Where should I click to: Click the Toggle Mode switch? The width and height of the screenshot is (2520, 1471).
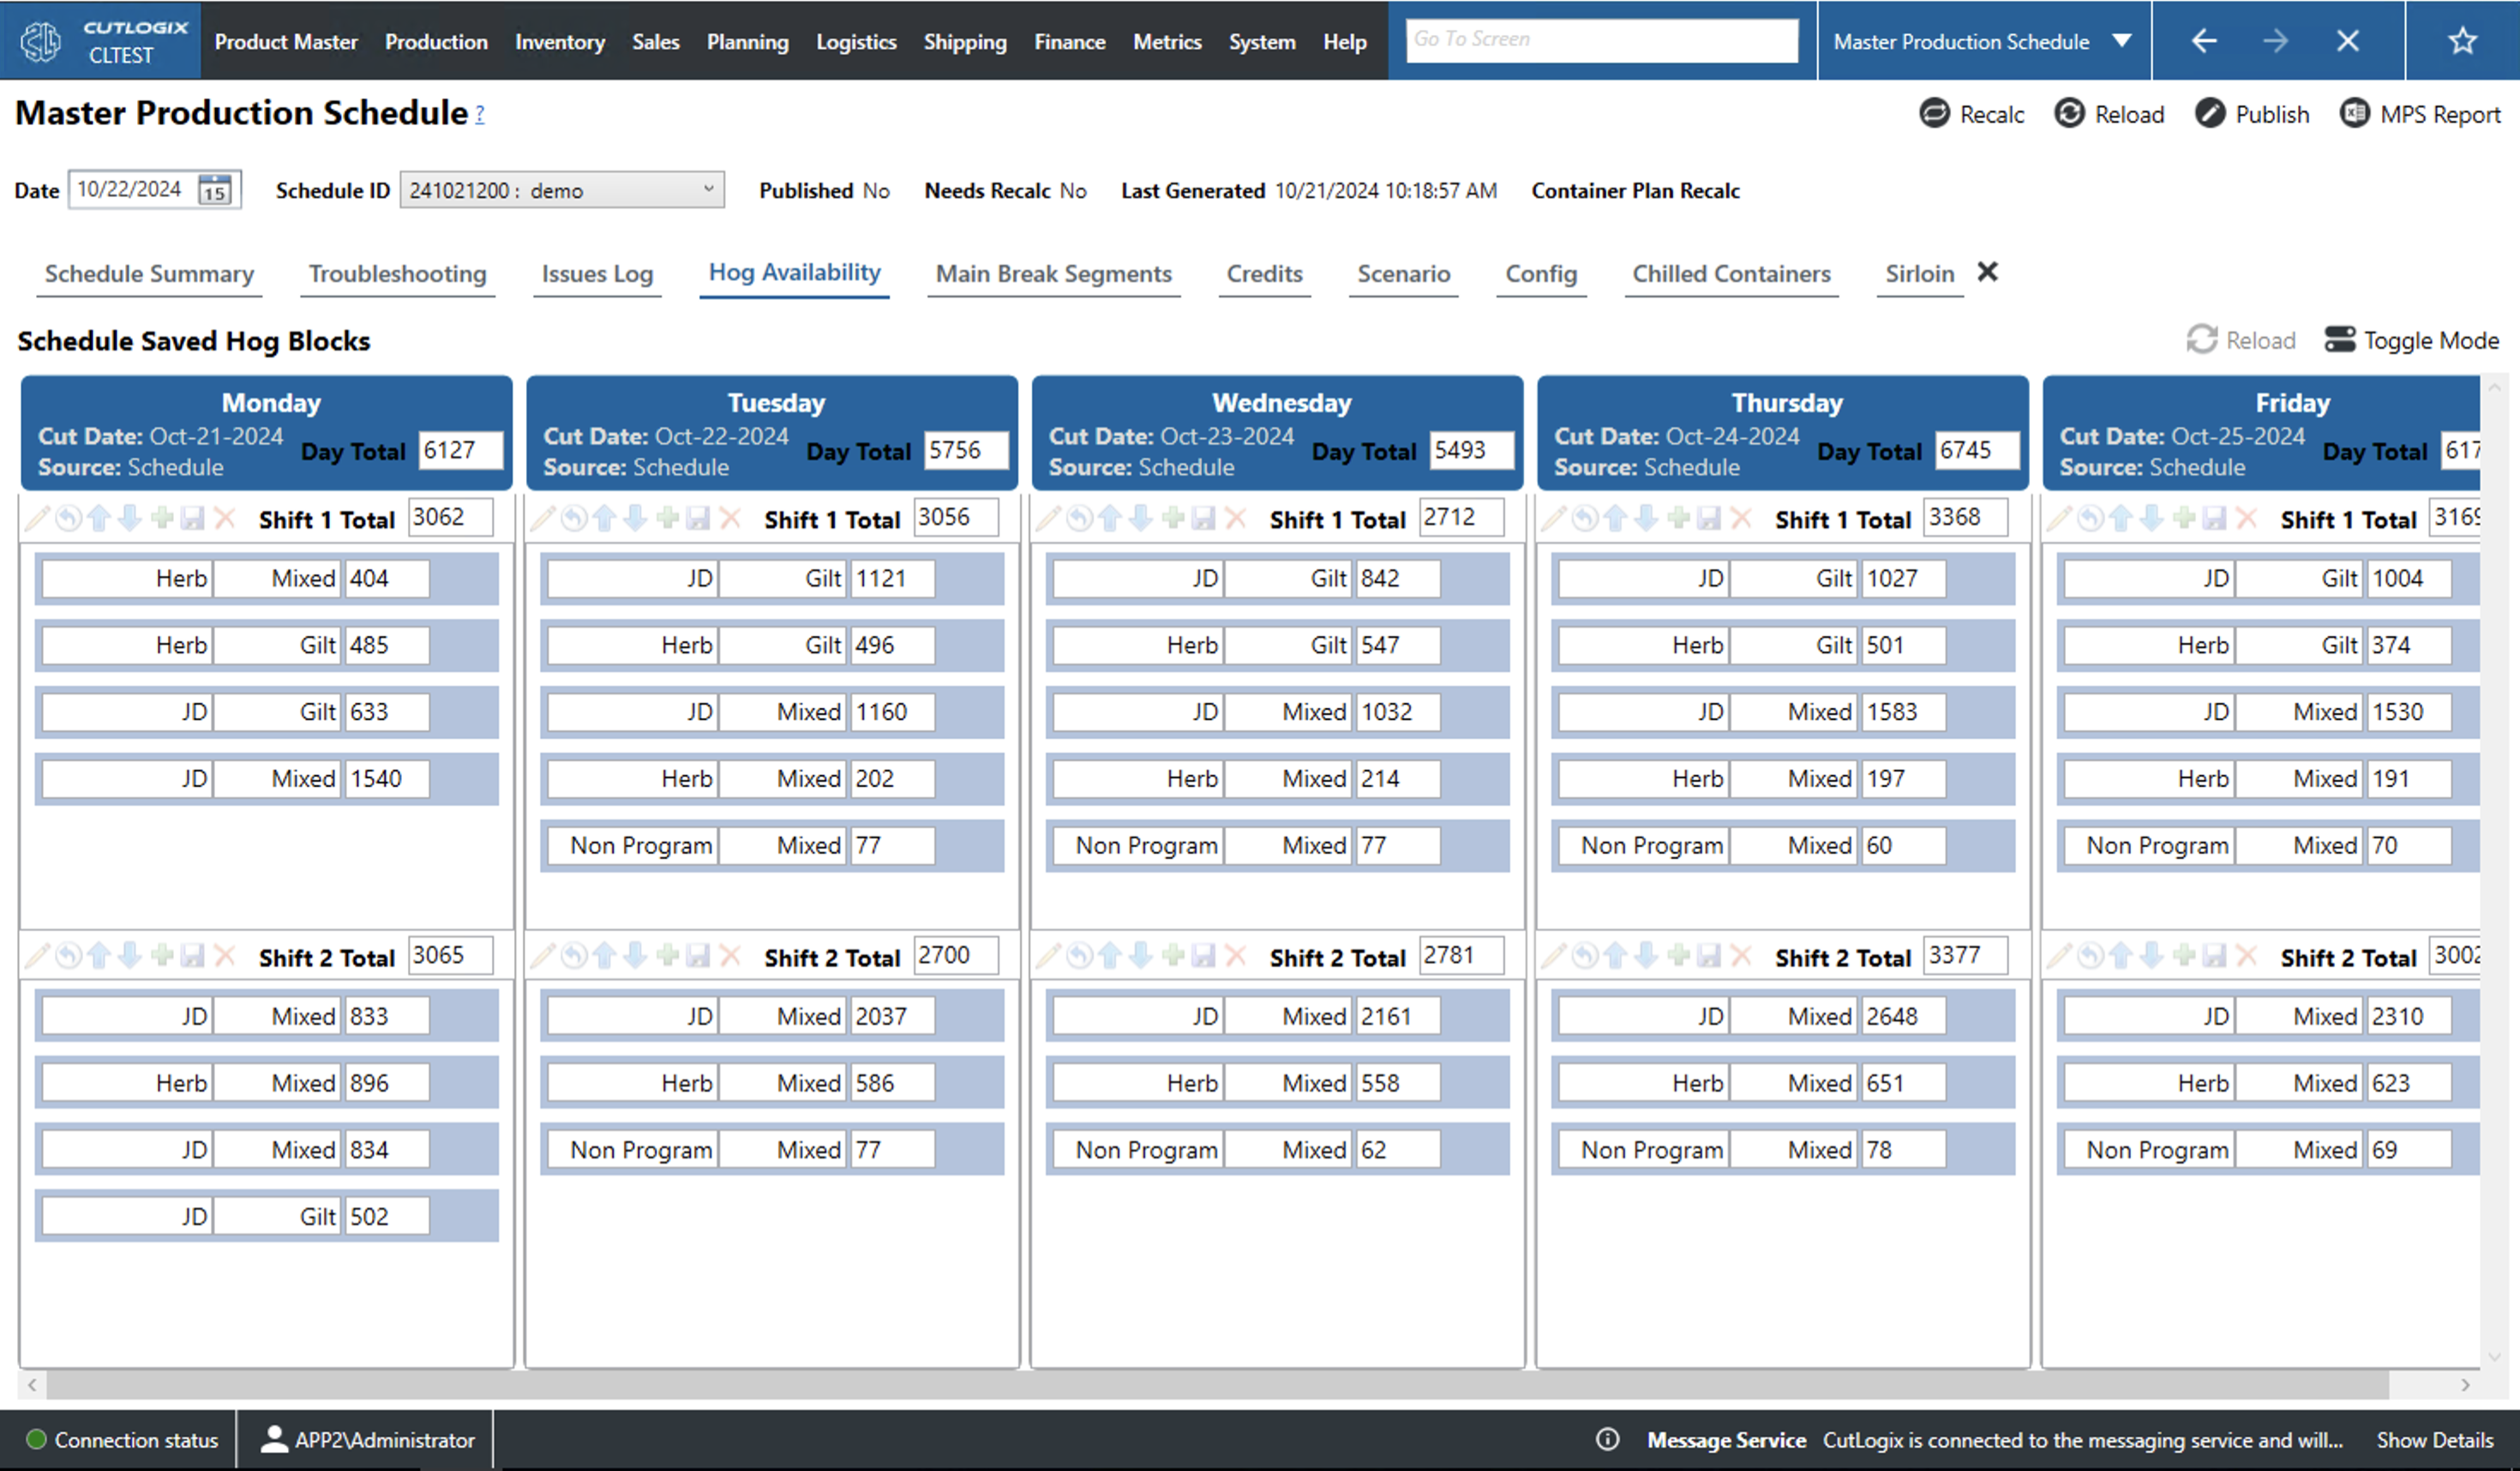click(2339, 340)
